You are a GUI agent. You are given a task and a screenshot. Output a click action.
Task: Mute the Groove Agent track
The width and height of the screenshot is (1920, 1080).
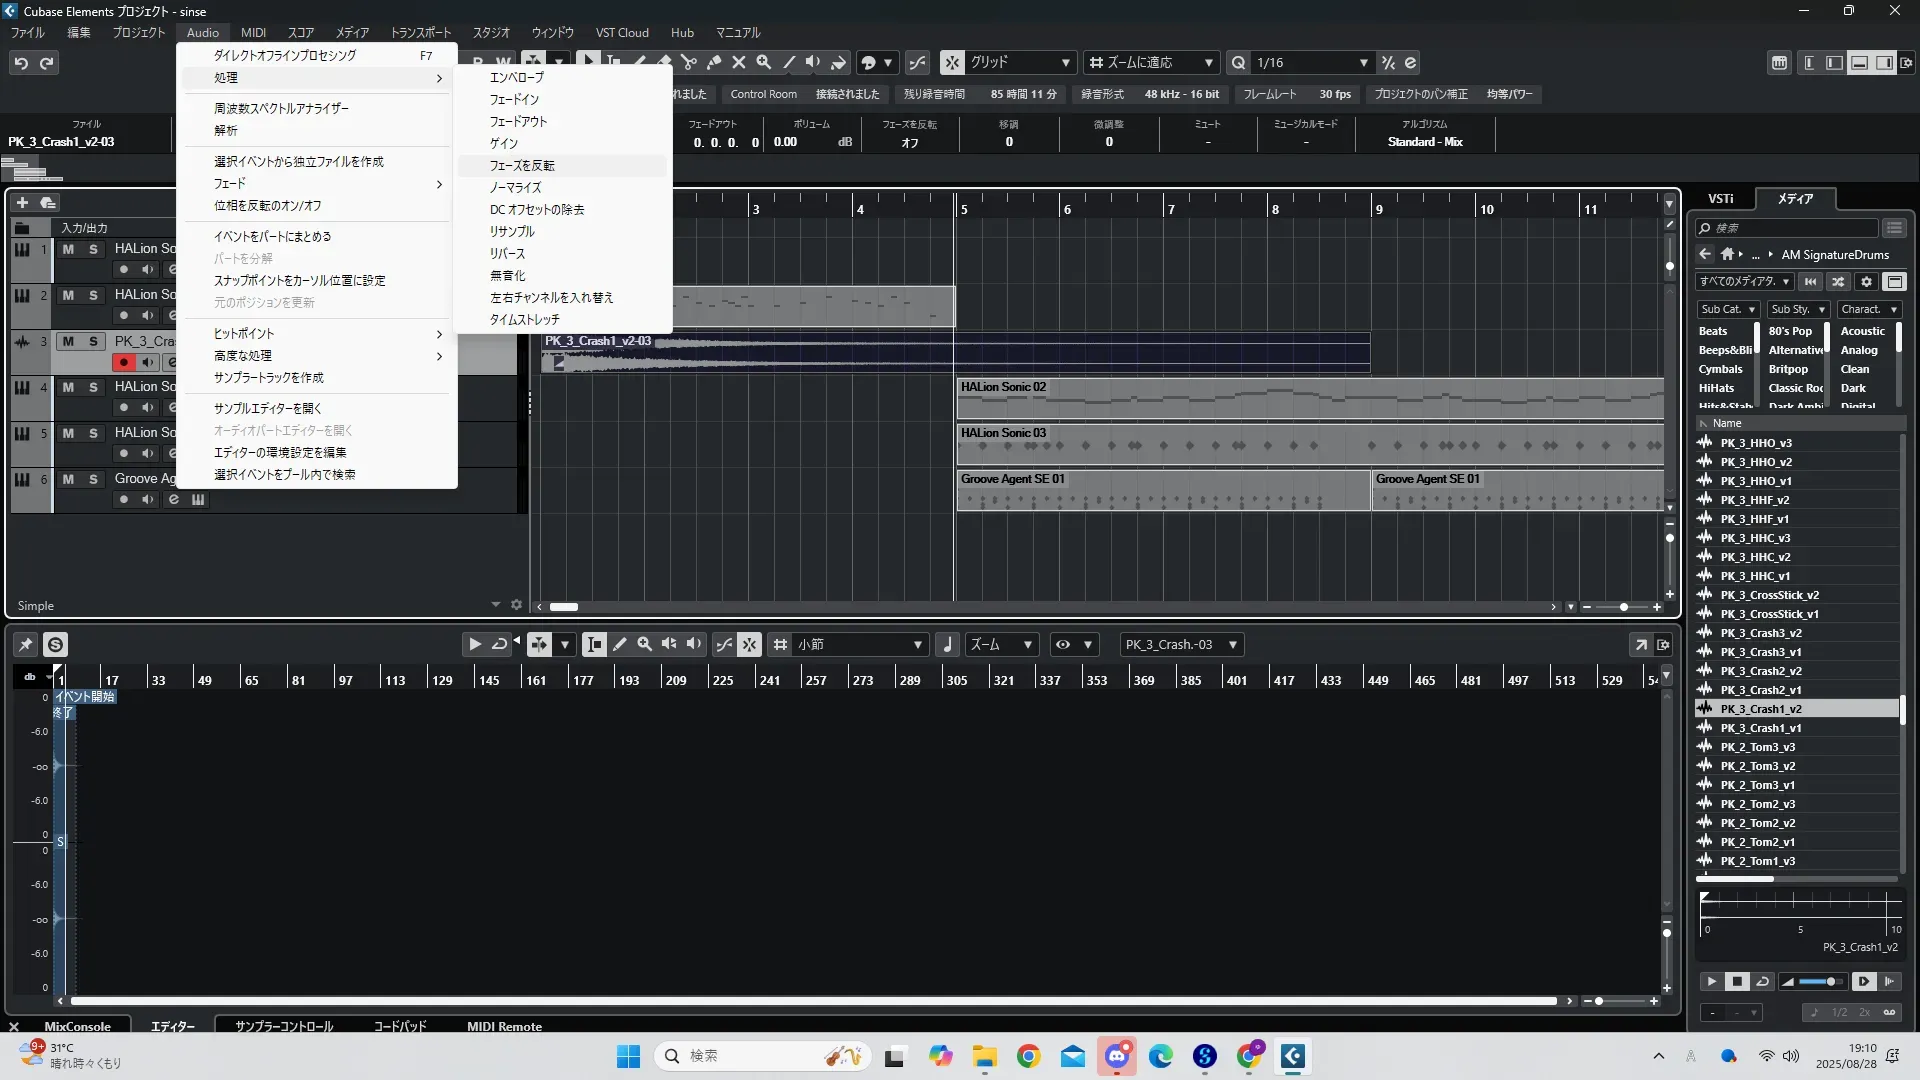tap(68, 479)
